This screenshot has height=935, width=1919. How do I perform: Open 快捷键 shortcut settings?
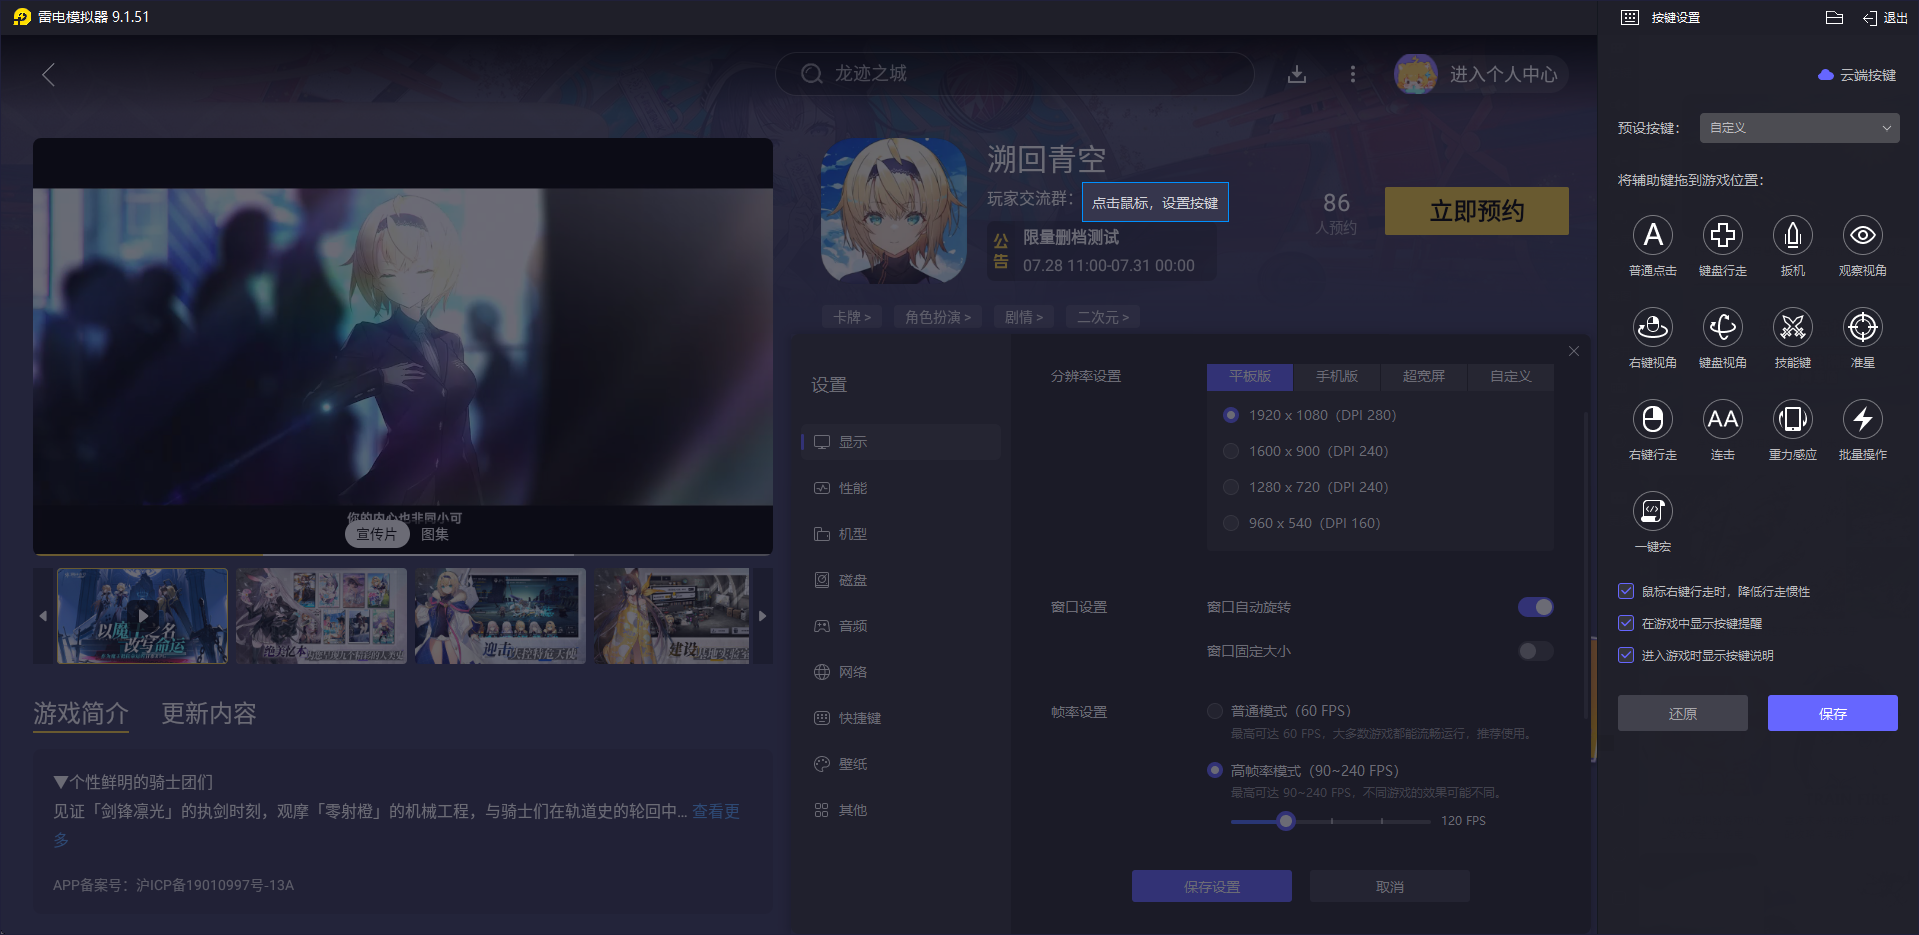tap(901, 718)
